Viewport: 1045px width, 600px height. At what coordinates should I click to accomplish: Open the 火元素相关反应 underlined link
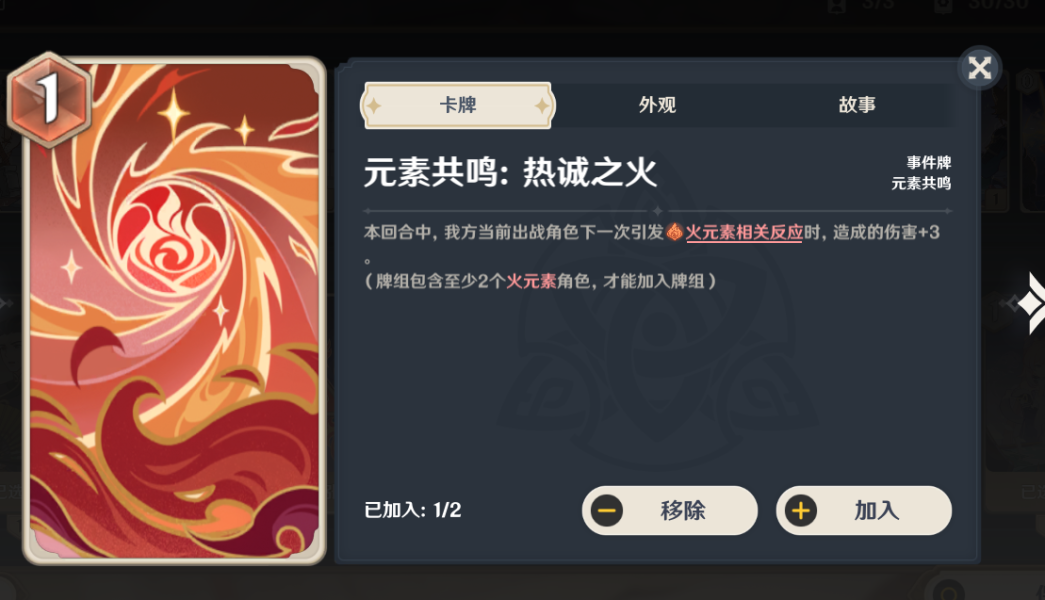click(x=744, y=233)
